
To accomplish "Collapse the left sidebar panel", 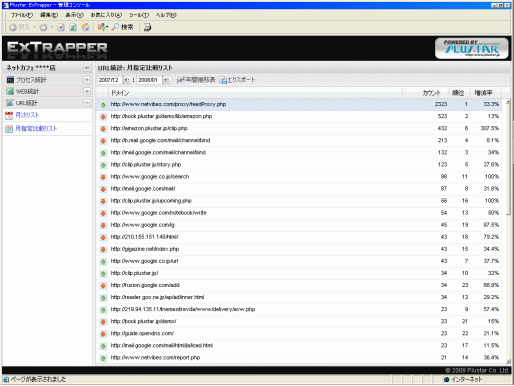I will pyautogui.click(x=87, y=68).
